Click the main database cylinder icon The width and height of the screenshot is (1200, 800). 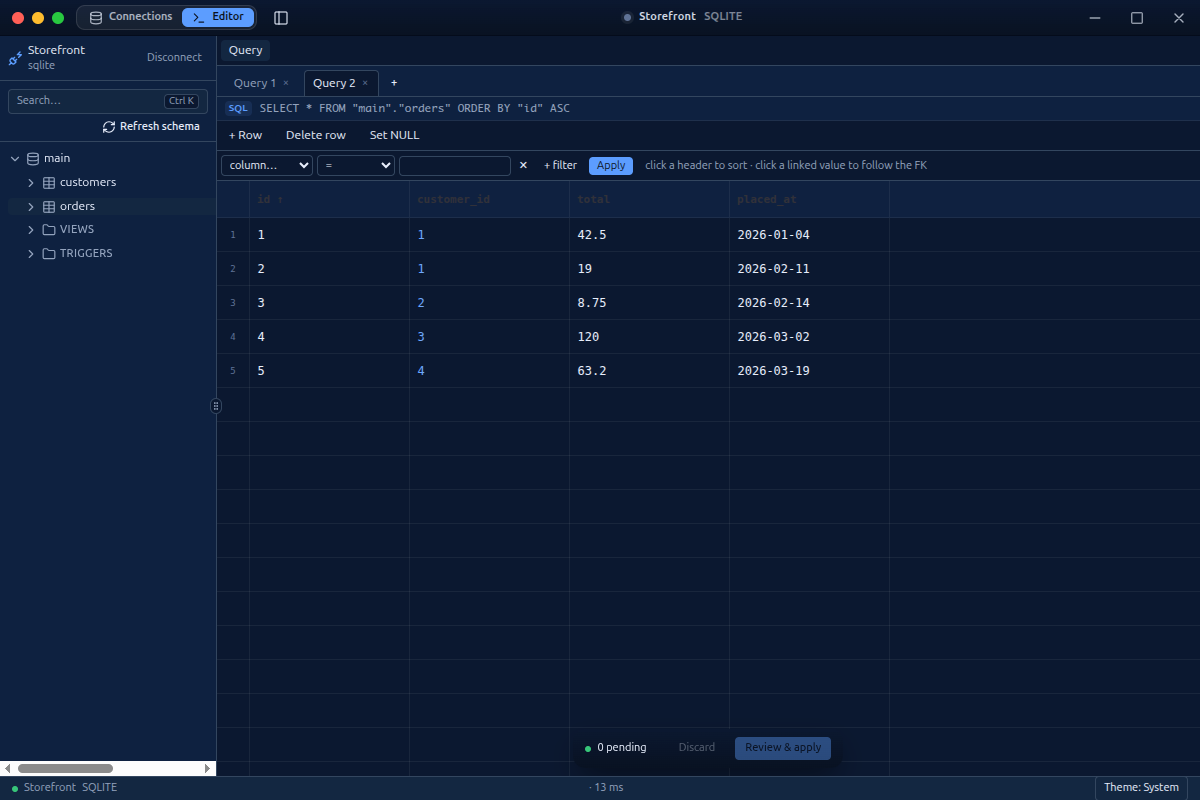(x=33, y=158)
